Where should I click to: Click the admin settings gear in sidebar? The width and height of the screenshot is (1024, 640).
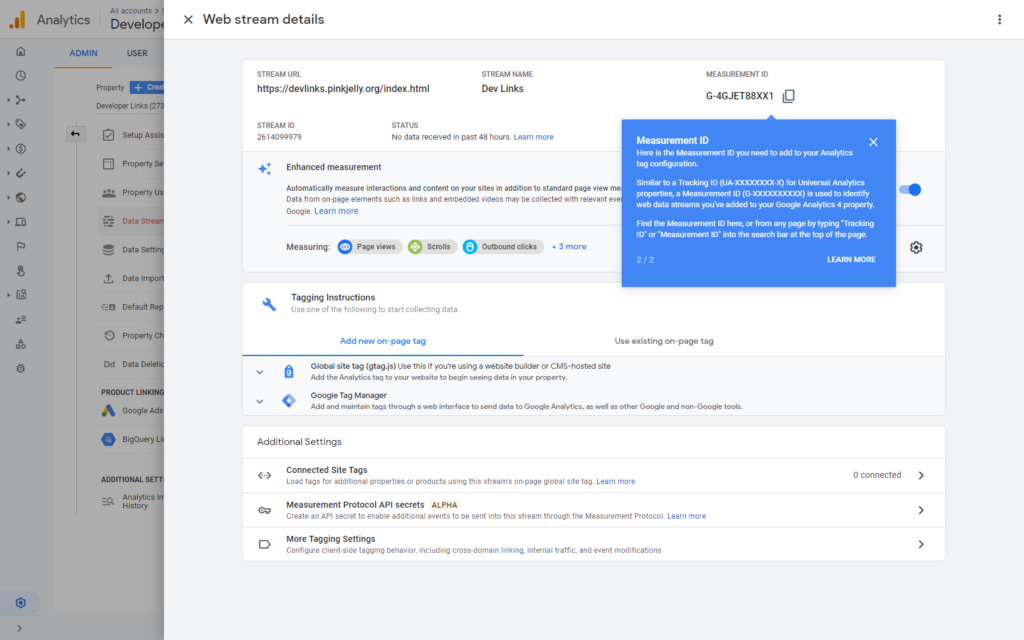[x=20, y=603]
